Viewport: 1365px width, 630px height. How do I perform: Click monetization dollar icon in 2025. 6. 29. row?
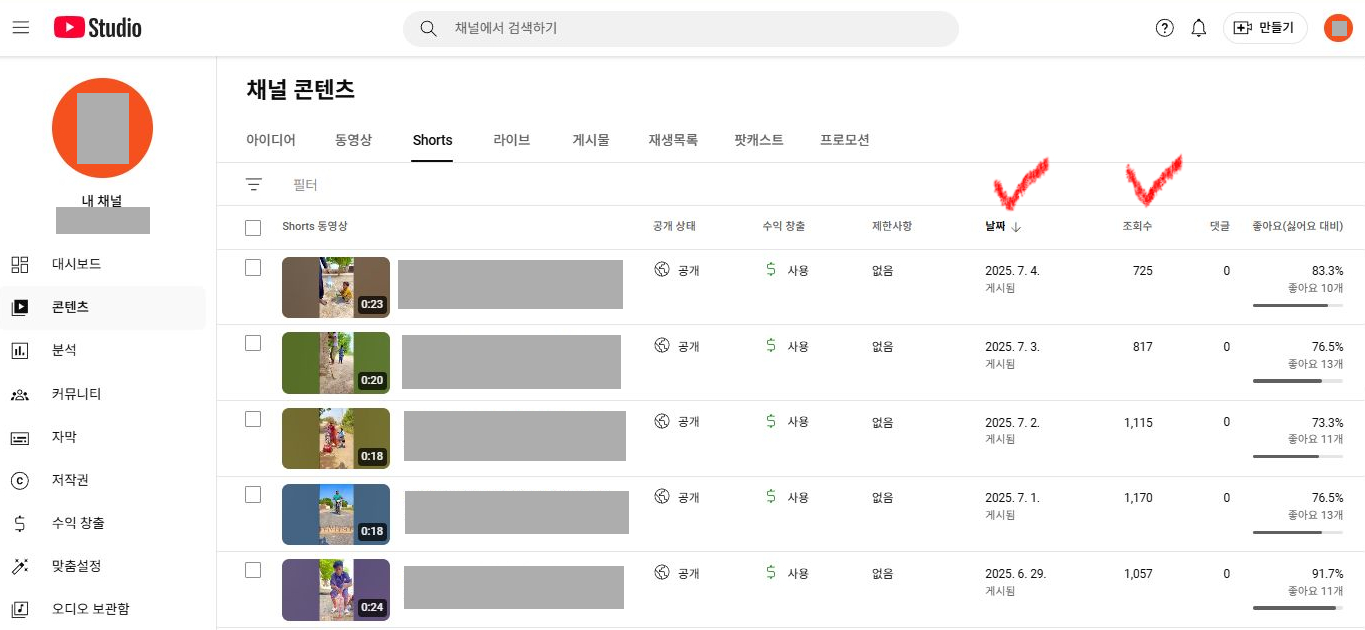pyautogui.click(x=770, y=572)
